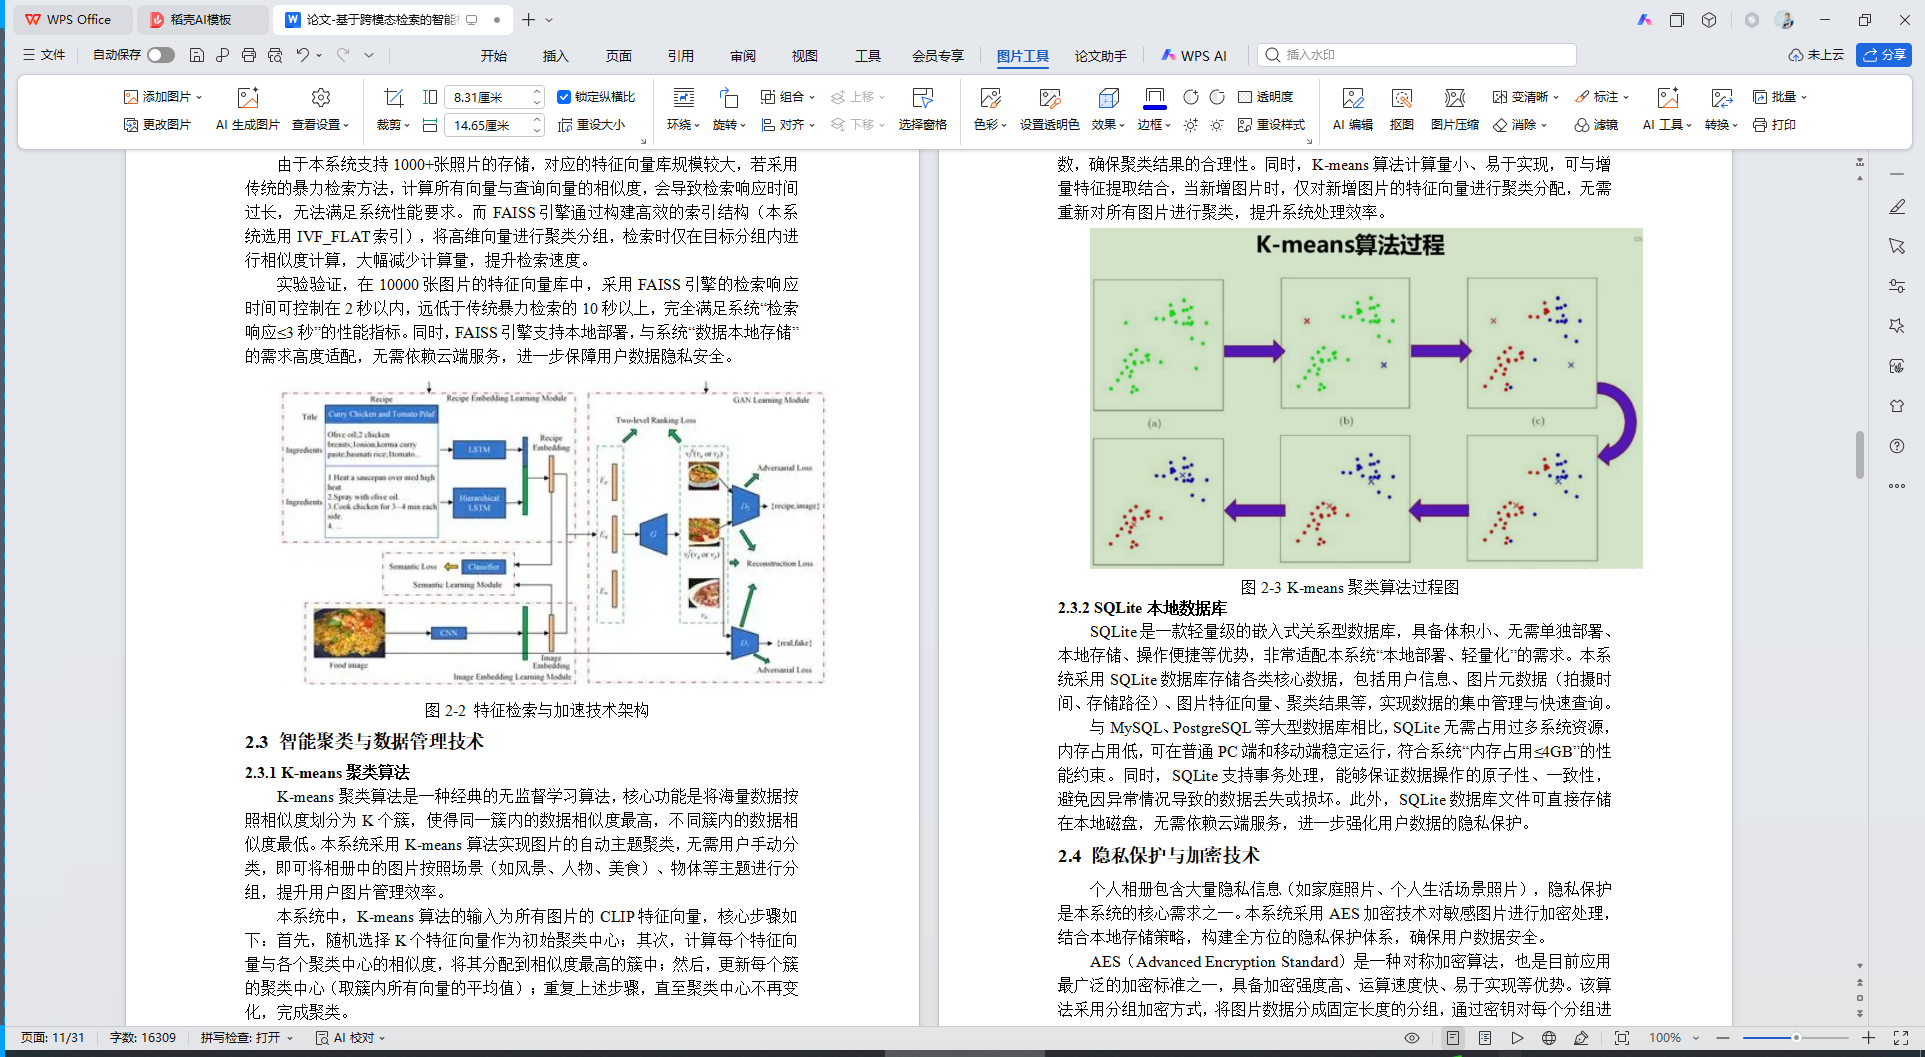
Task: Open the 开始 ribbon tab
Action: coord(494,56)
